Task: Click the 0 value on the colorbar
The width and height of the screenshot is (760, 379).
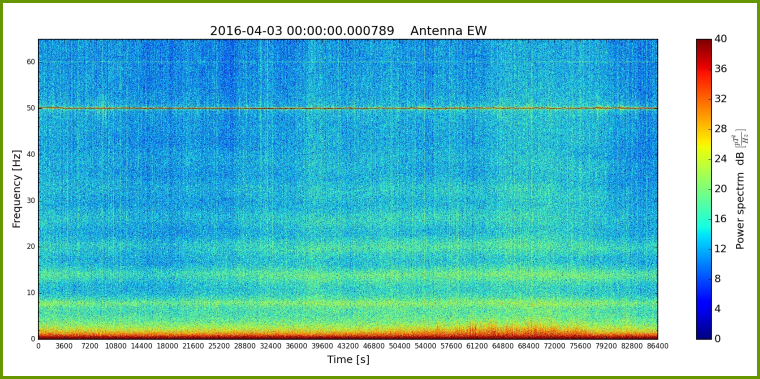Action: point(717,338)
